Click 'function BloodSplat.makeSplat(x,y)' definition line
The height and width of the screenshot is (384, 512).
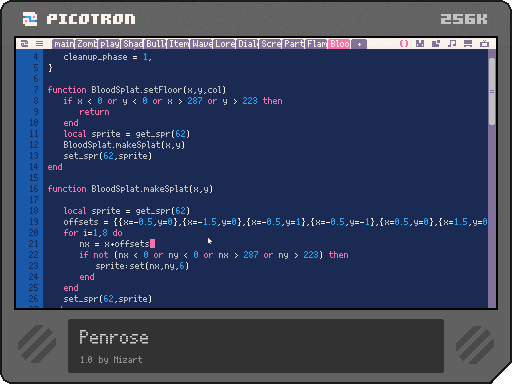tap(130, 189)
